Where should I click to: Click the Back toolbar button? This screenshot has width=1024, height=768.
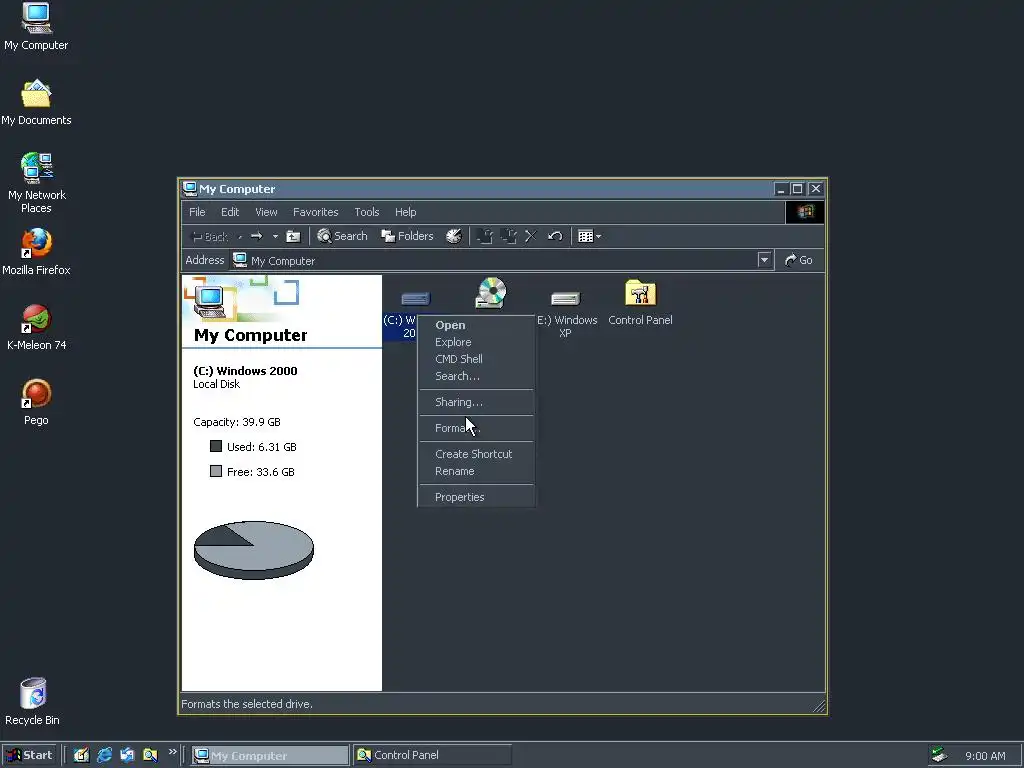pos(209,236)
